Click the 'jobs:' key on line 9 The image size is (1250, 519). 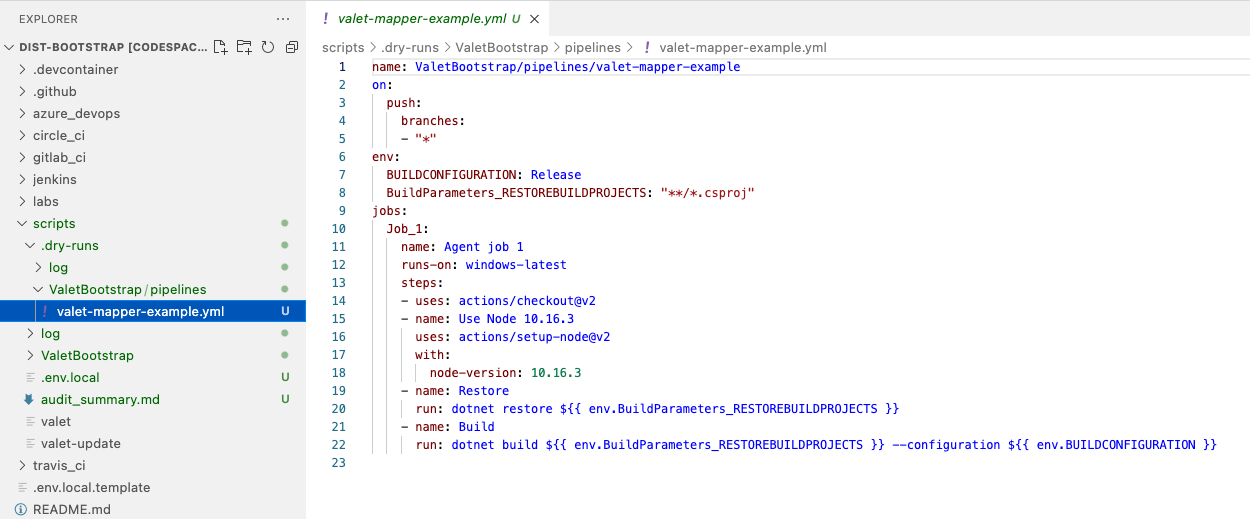pos(390,211)
